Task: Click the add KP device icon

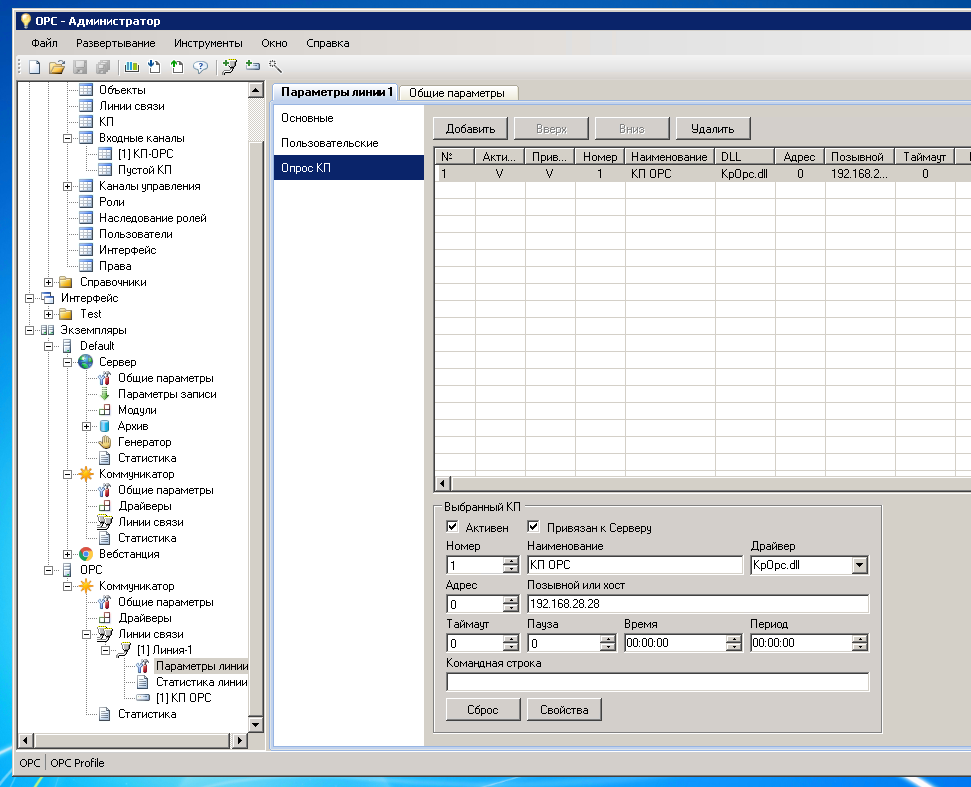Action: (x=253, y=66)
